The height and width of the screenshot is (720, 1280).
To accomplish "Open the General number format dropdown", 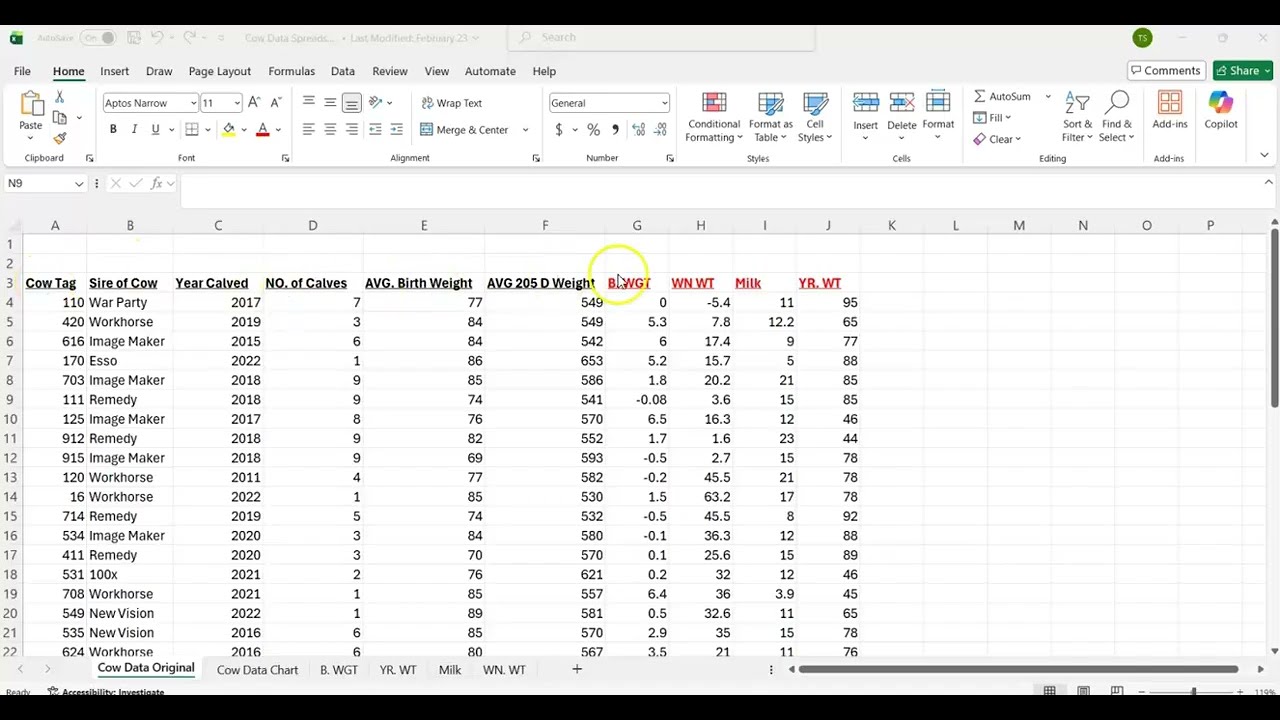I will pyautogui.click(x=664, y=103).
